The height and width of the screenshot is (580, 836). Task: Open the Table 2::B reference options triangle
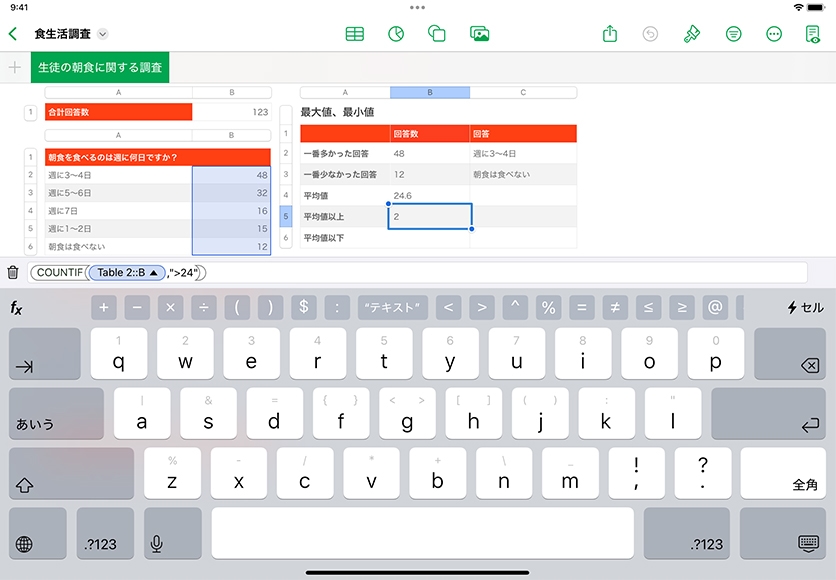click(x=153, y=272)
